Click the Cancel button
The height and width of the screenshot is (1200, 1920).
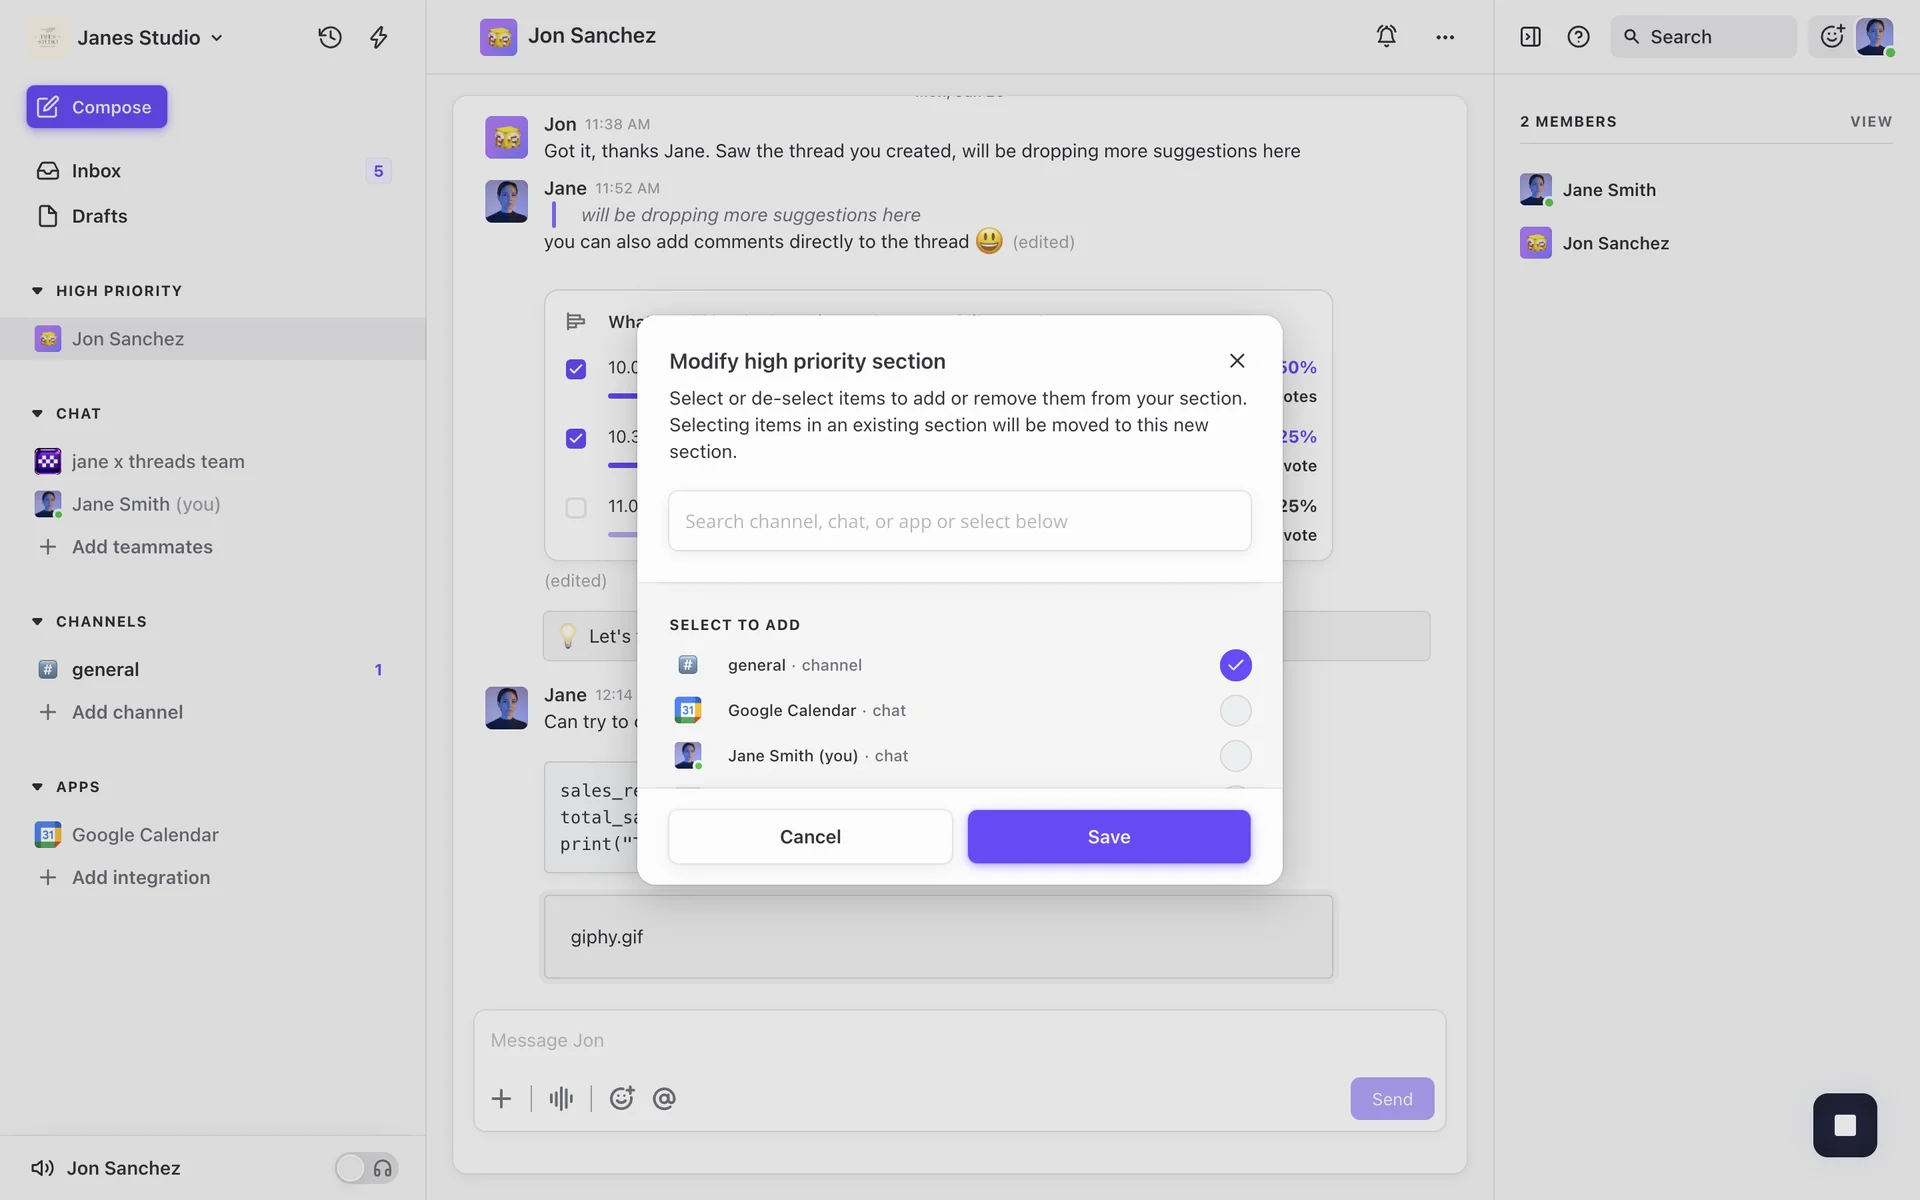(810, 836)
